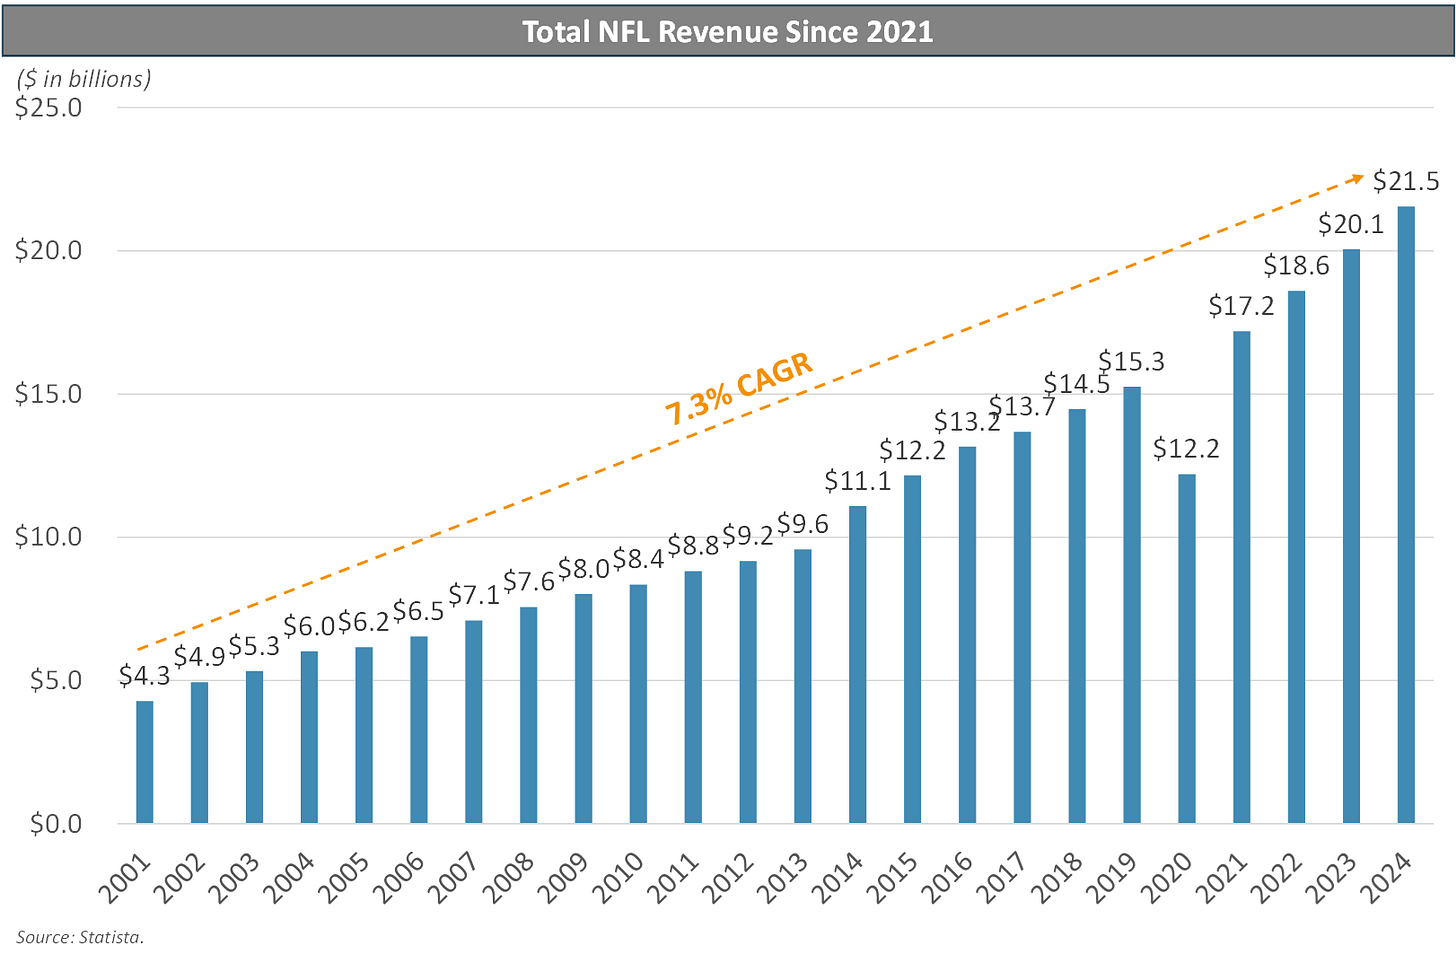This screenshot has width=1456, height=961.
Task: Click the $11.1 data label
Action: coord(858,481)
